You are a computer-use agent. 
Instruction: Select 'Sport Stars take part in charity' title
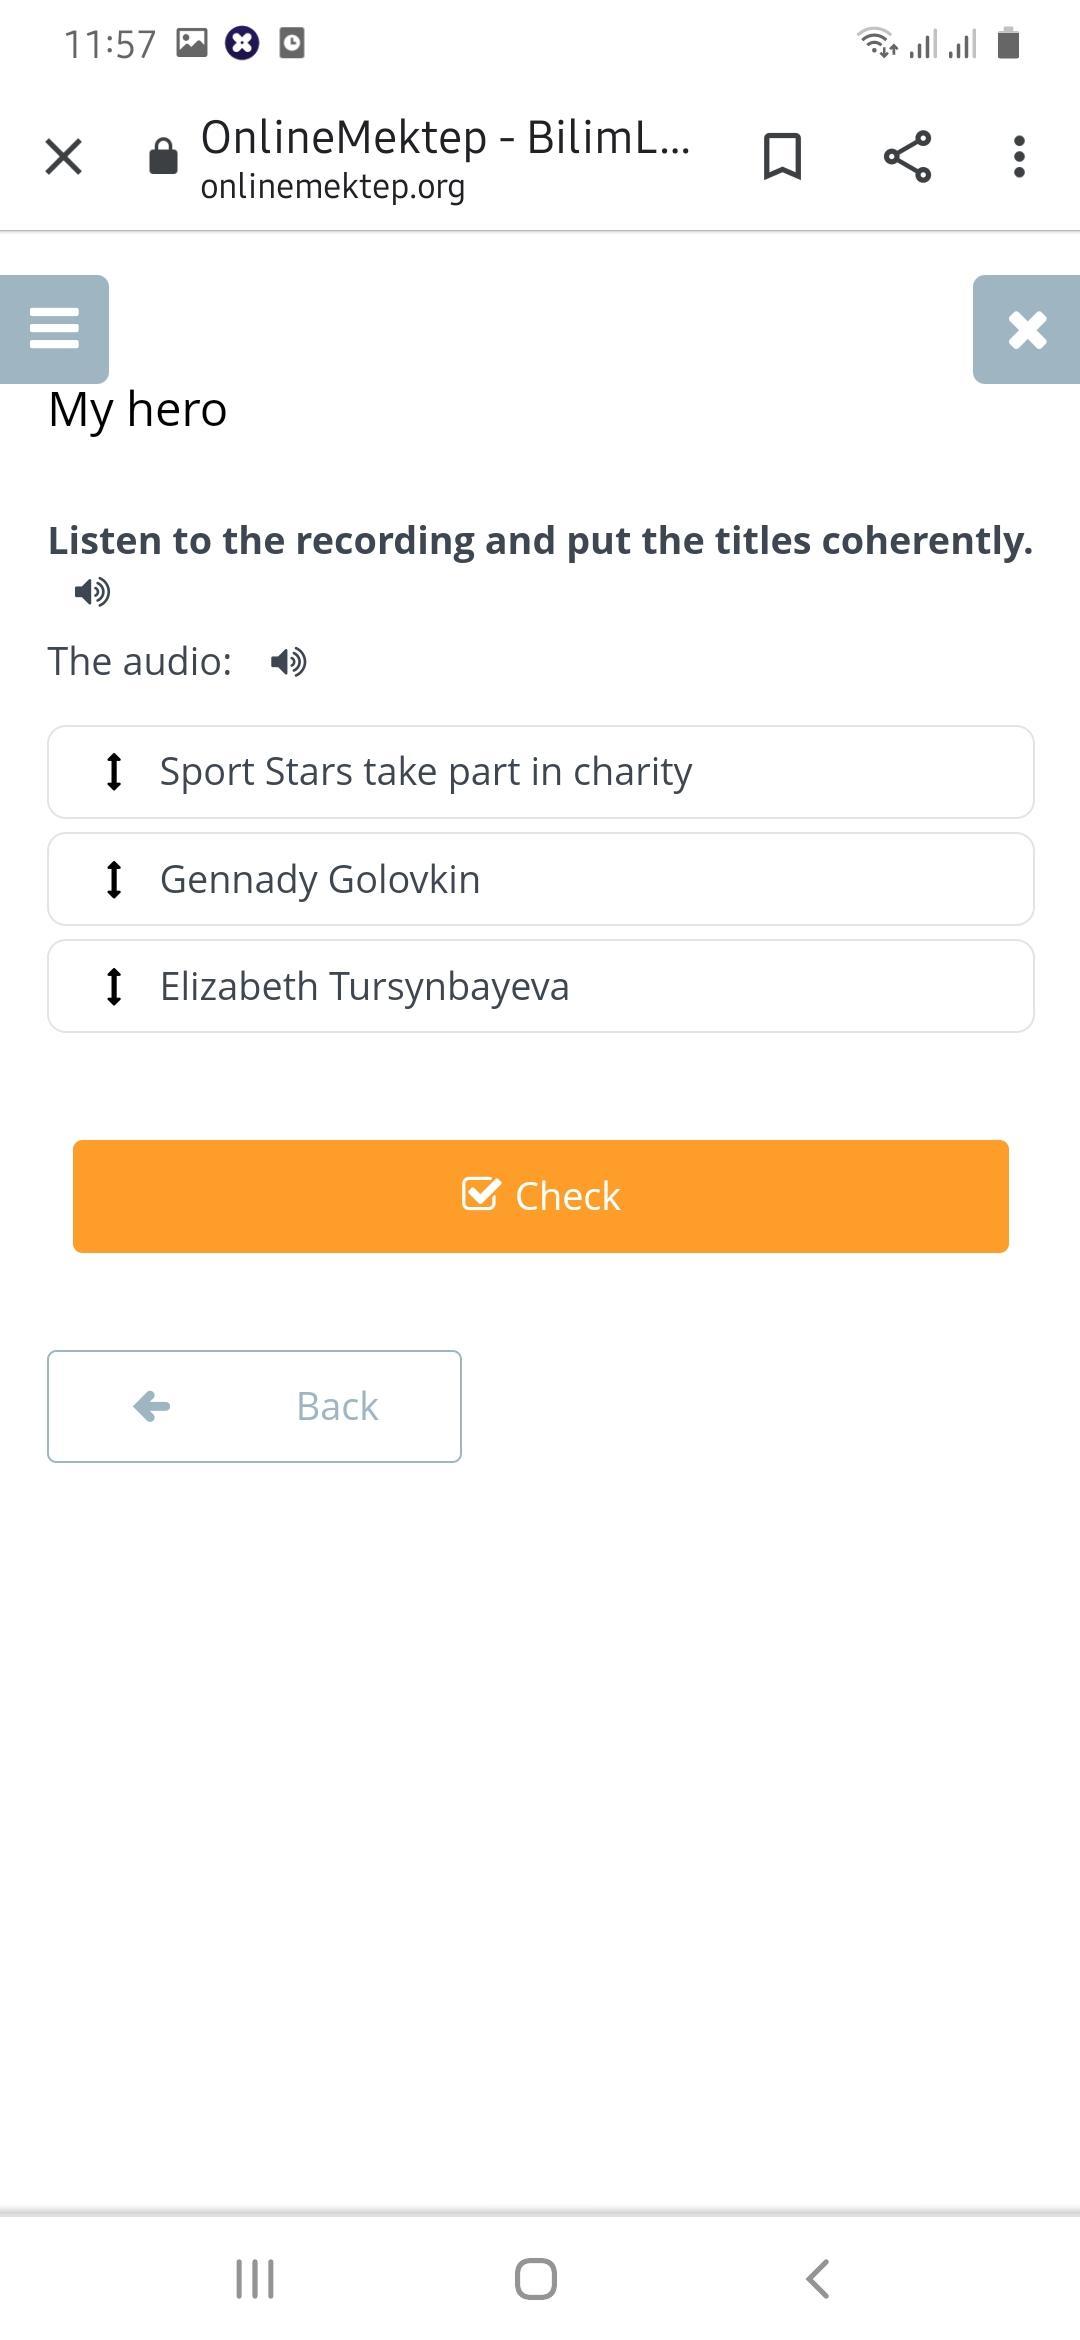click(x=426, y=772)
